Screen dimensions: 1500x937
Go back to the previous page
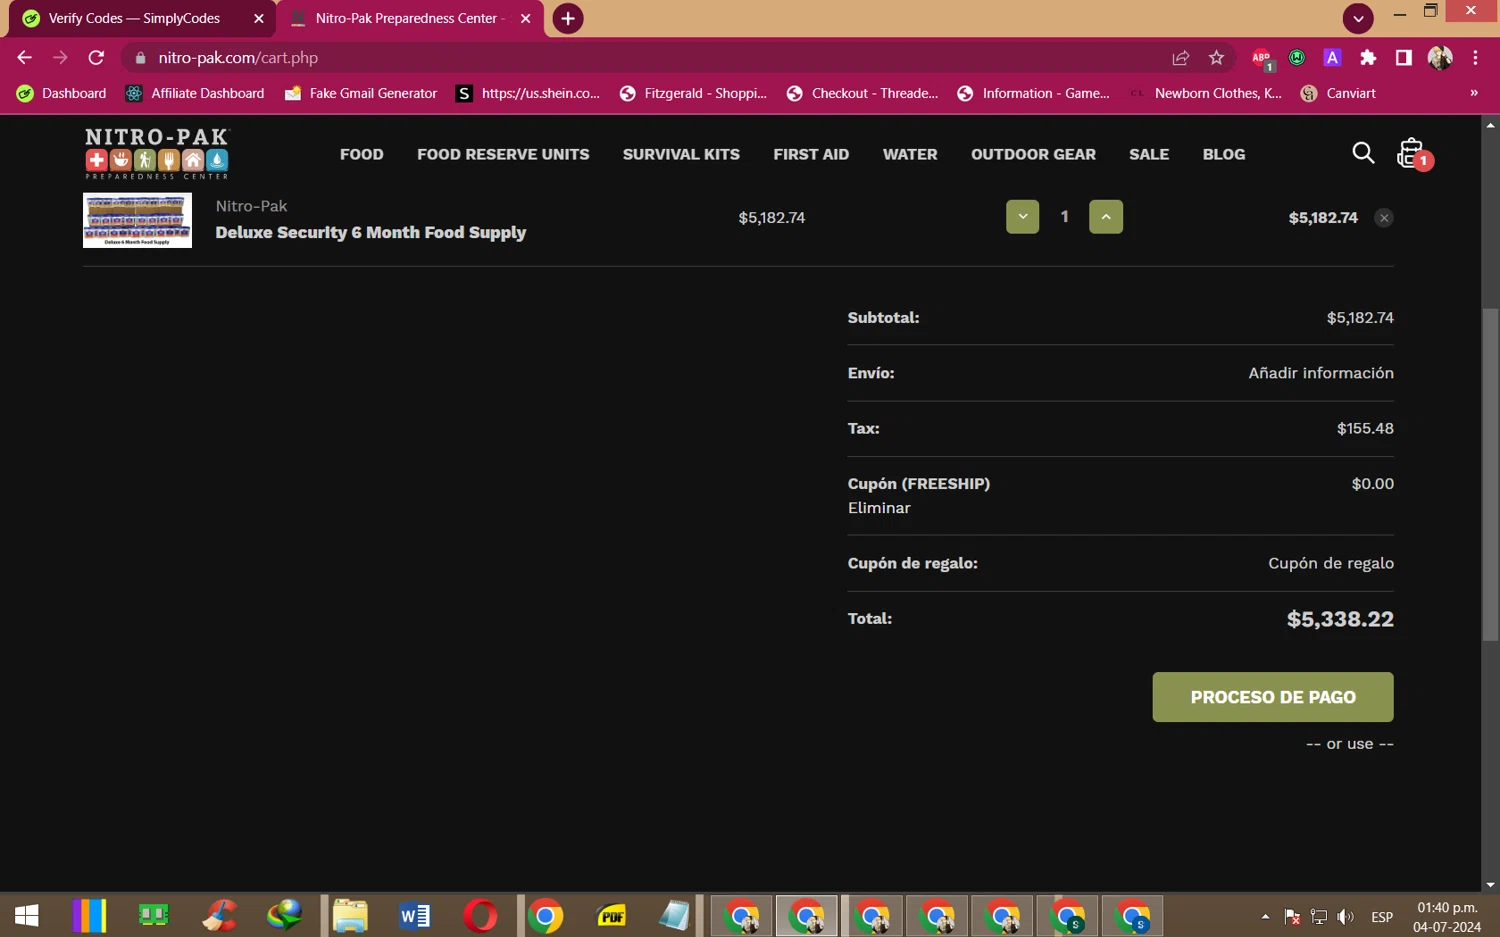[x=24, y=57]
